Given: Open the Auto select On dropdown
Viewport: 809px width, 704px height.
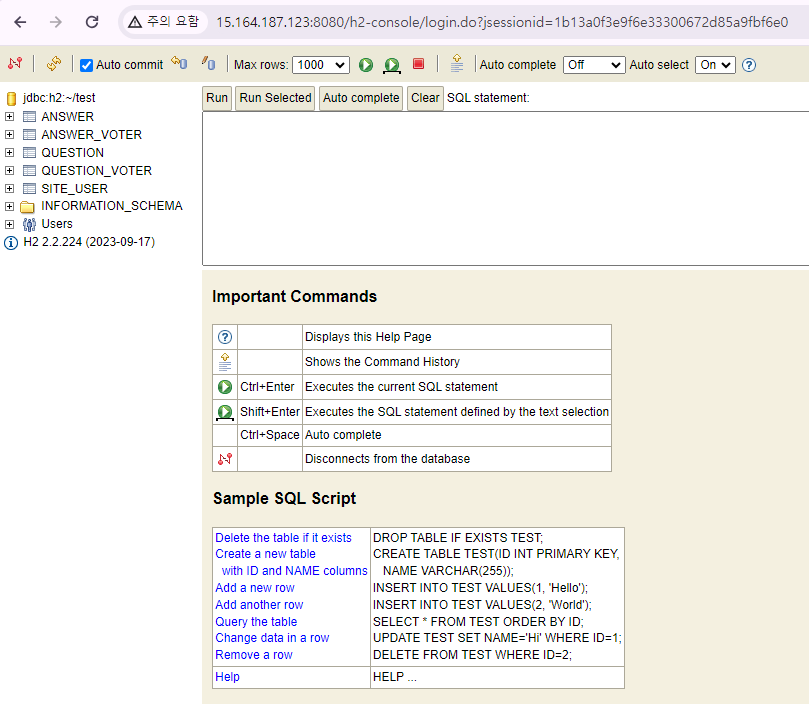Looking at the screenshot, I should tap(715, 65).
